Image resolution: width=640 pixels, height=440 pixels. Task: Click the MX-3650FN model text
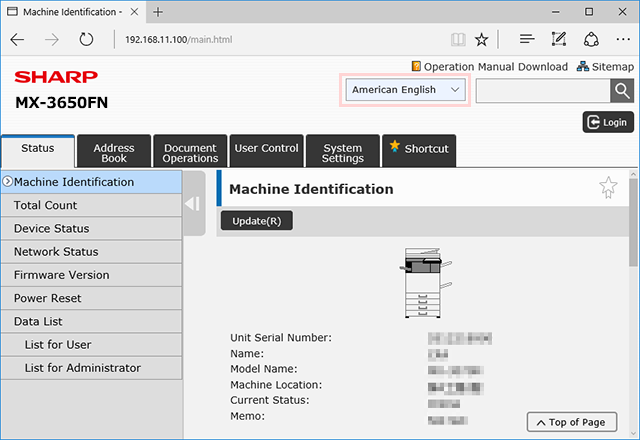click(62, 102)
